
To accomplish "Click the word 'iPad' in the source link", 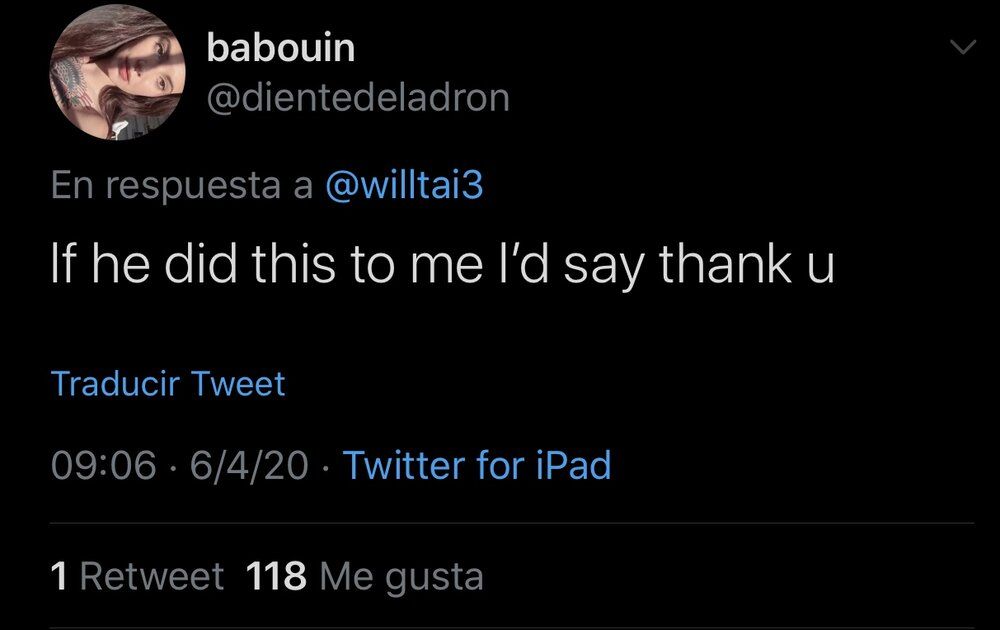I will 573,464.
